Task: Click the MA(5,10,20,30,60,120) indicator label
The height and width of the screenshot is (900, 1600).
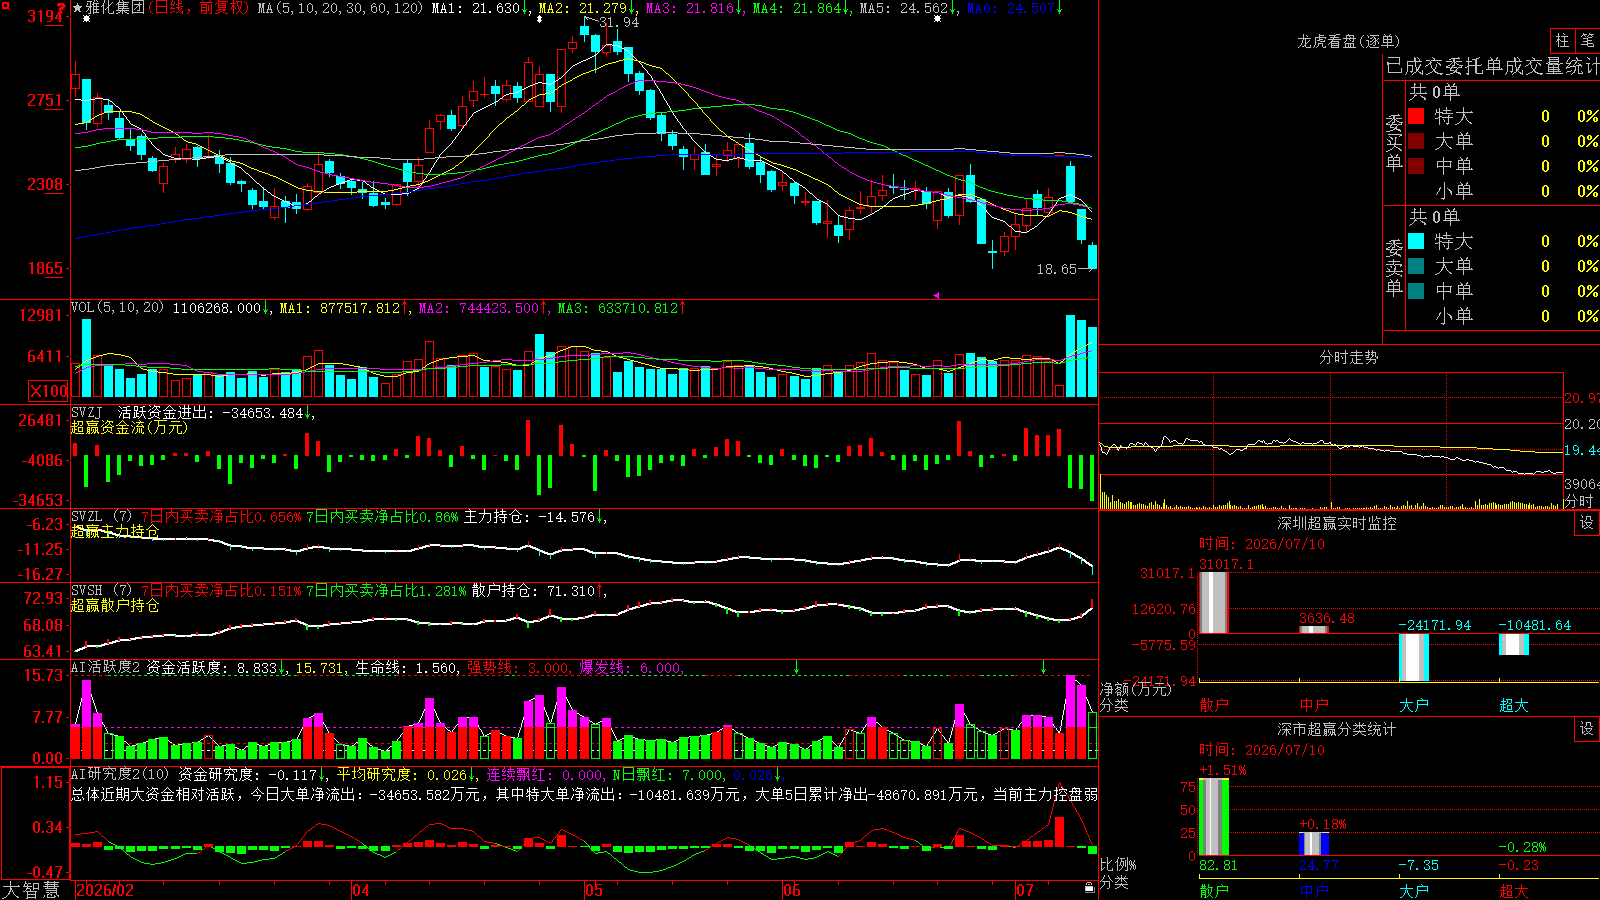Action: coord(341,8)
